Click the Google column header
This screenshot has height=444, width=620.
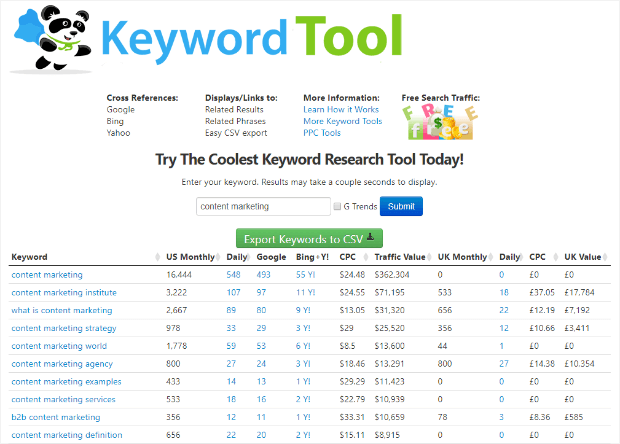click(271, 257)
